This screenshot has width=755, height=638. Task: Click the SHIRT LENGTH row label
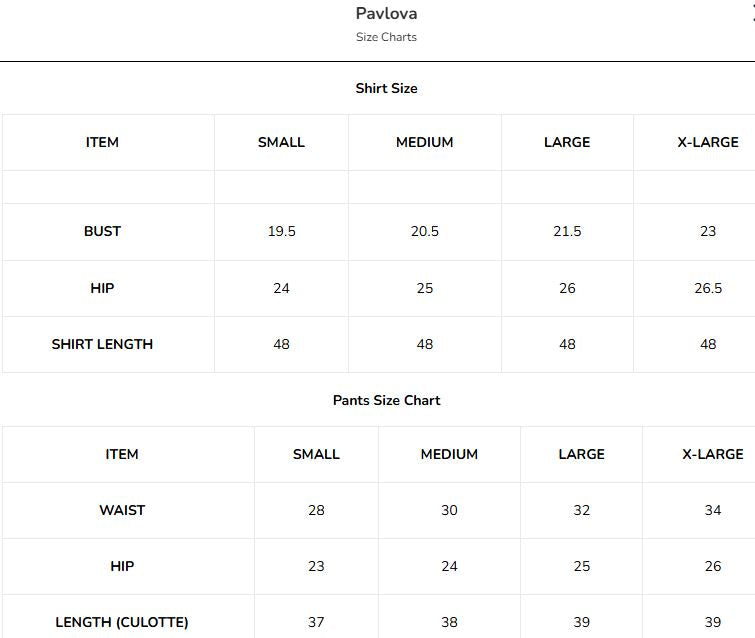tap(102, 344)
